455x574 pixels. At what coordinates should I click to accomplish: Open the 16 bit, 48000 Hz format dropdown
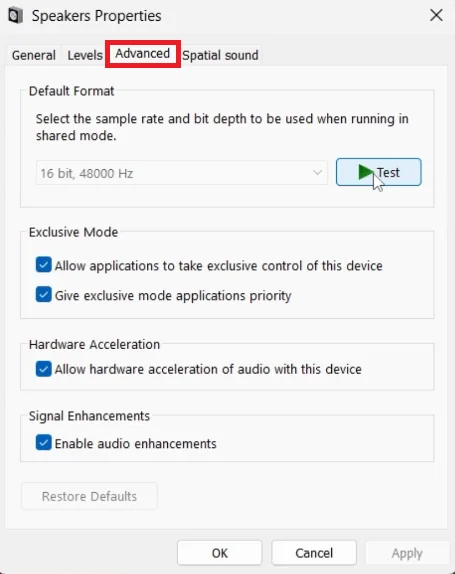(182, 173)
